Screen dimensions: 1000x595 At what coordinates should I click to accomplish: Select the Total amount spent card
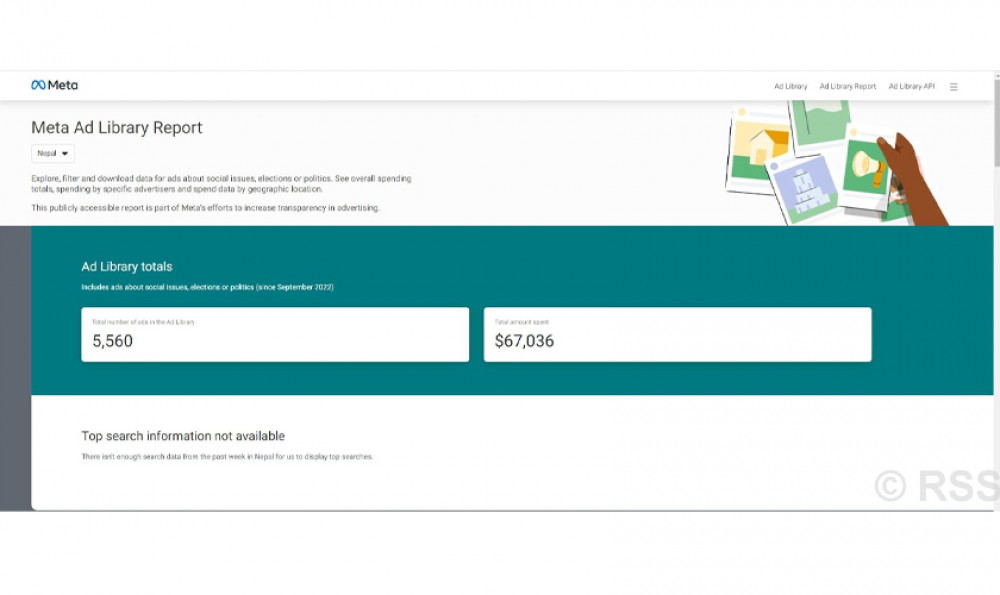[677, 334]
